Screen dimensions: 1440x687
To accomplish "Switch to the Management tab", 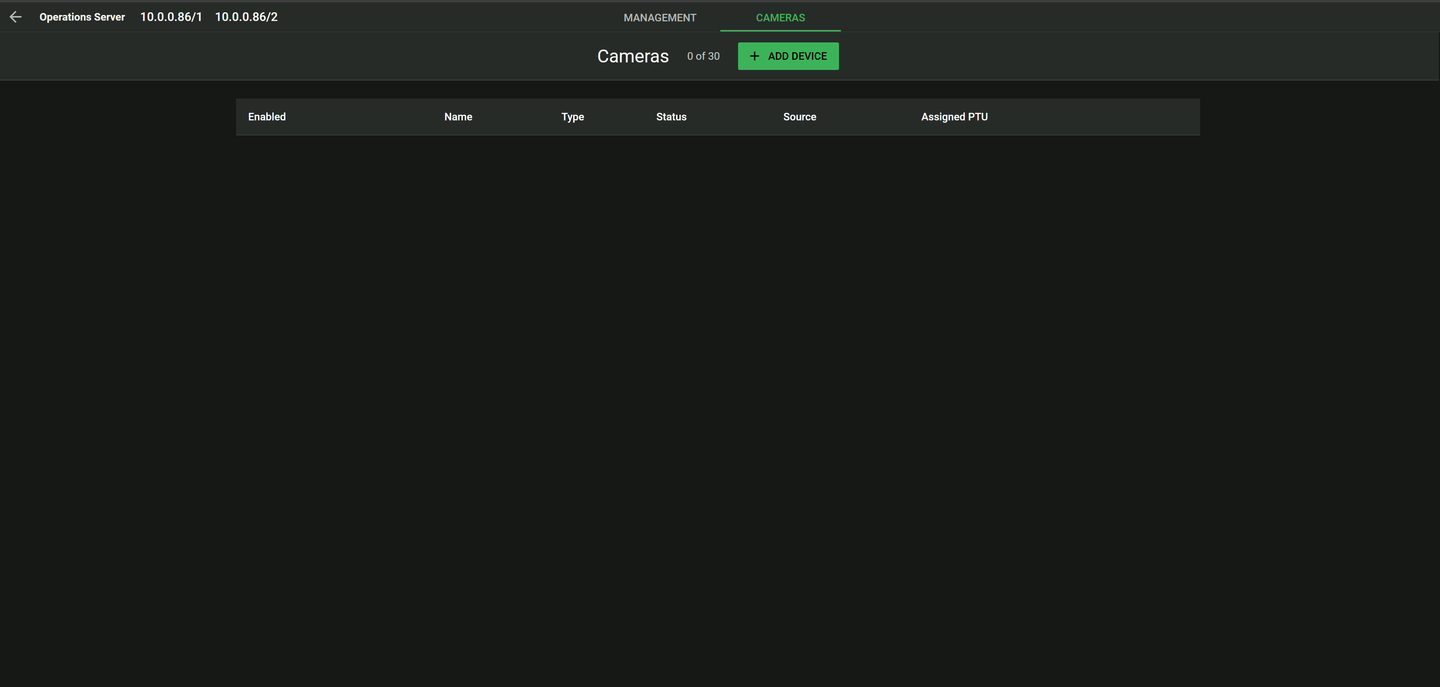I will tap(660, 18).
